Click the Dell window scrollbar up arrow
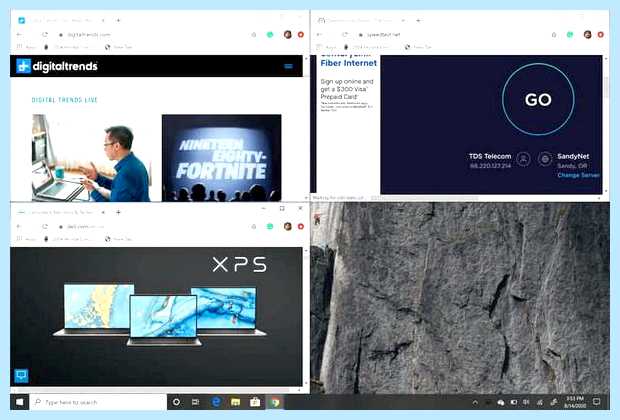The image size is (620, 420). point(306,251)
